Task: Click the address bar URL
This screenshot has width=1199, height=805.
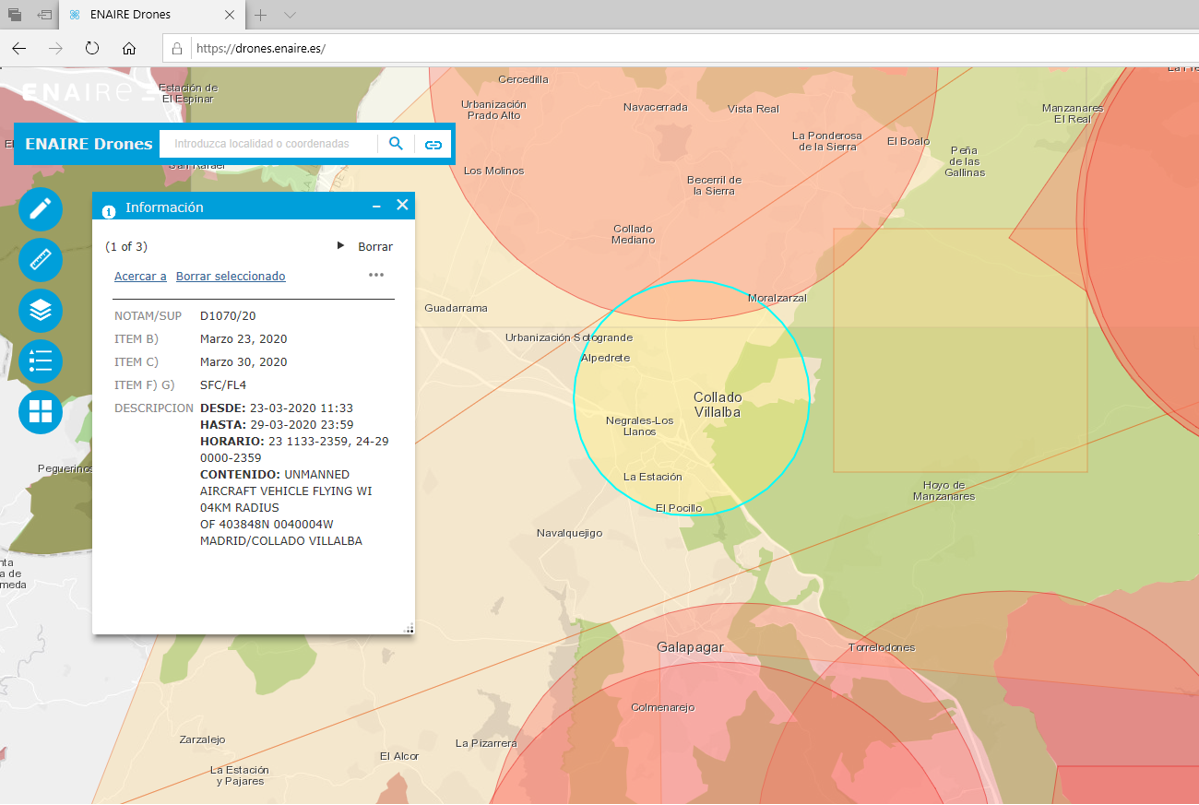Action: pyautogui.click(x=261, y=48)
